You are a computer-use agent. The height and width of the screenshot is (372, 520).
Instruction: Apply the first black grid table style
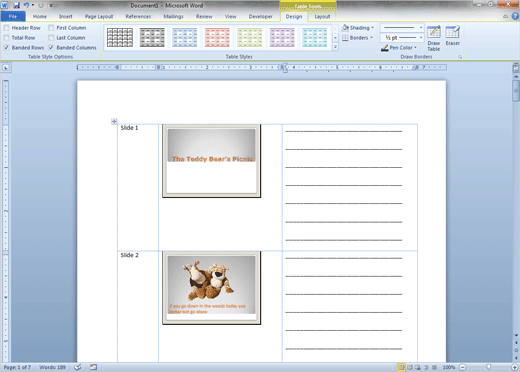[120, 37]
